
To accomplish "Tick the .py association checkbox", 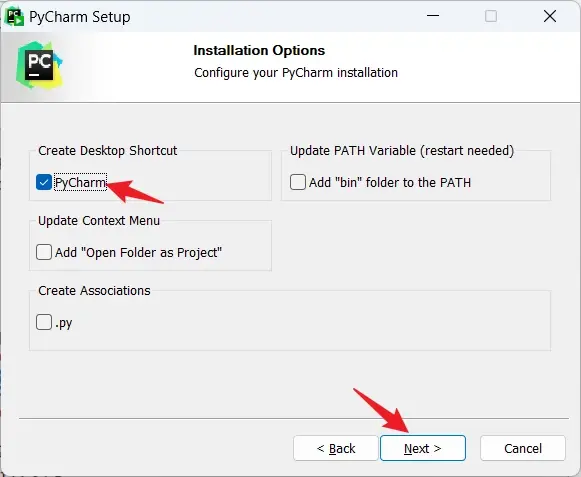I will (x=44, y=322).
